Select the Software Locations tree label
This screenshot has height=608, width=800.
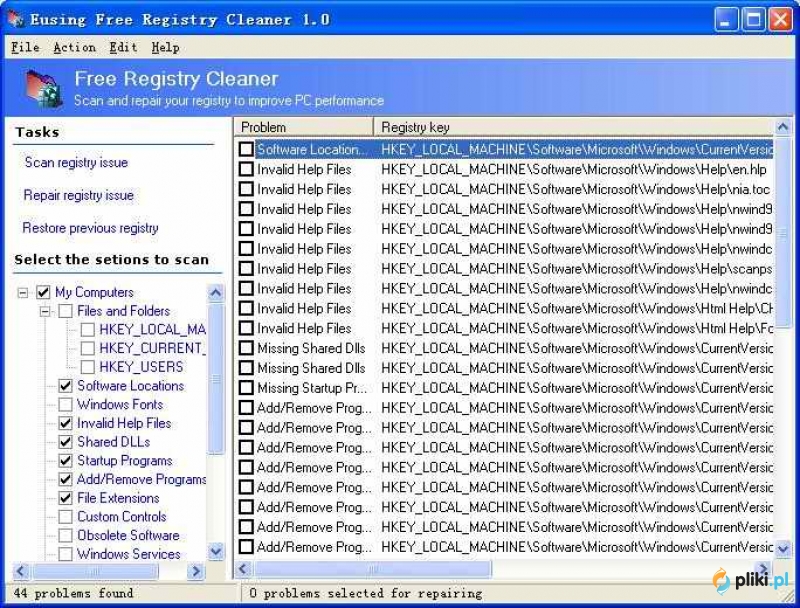click(131, 386)
